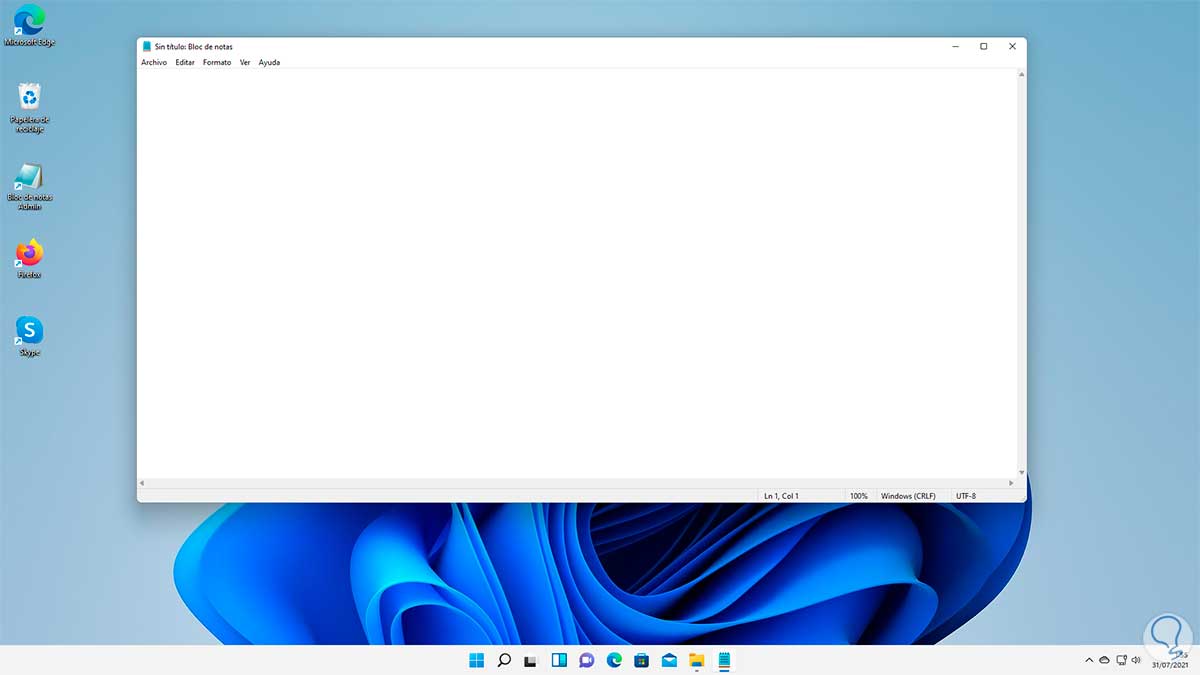Open the Formato menu

click(x=217, y=62)
